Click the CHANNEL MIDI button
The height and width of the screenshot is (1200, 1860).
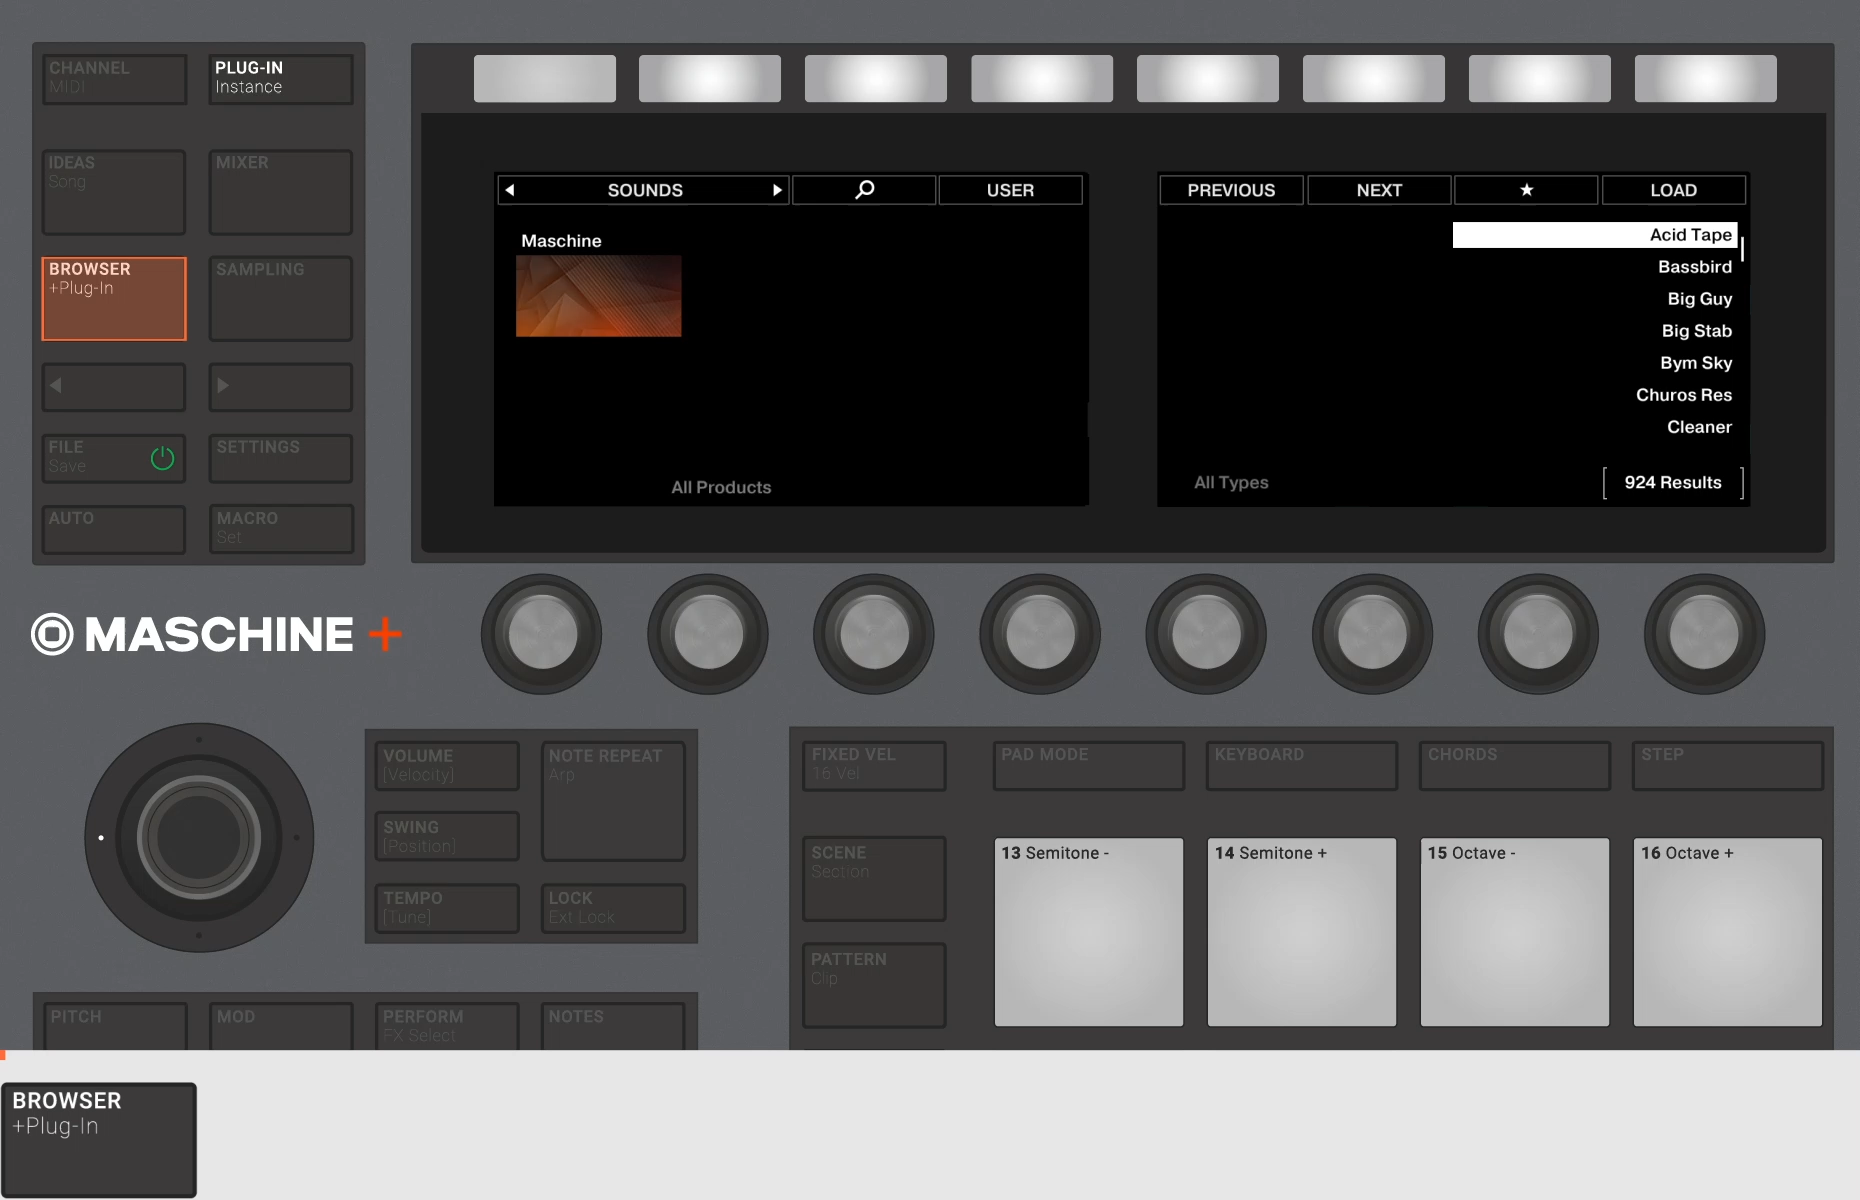point(114,79)
